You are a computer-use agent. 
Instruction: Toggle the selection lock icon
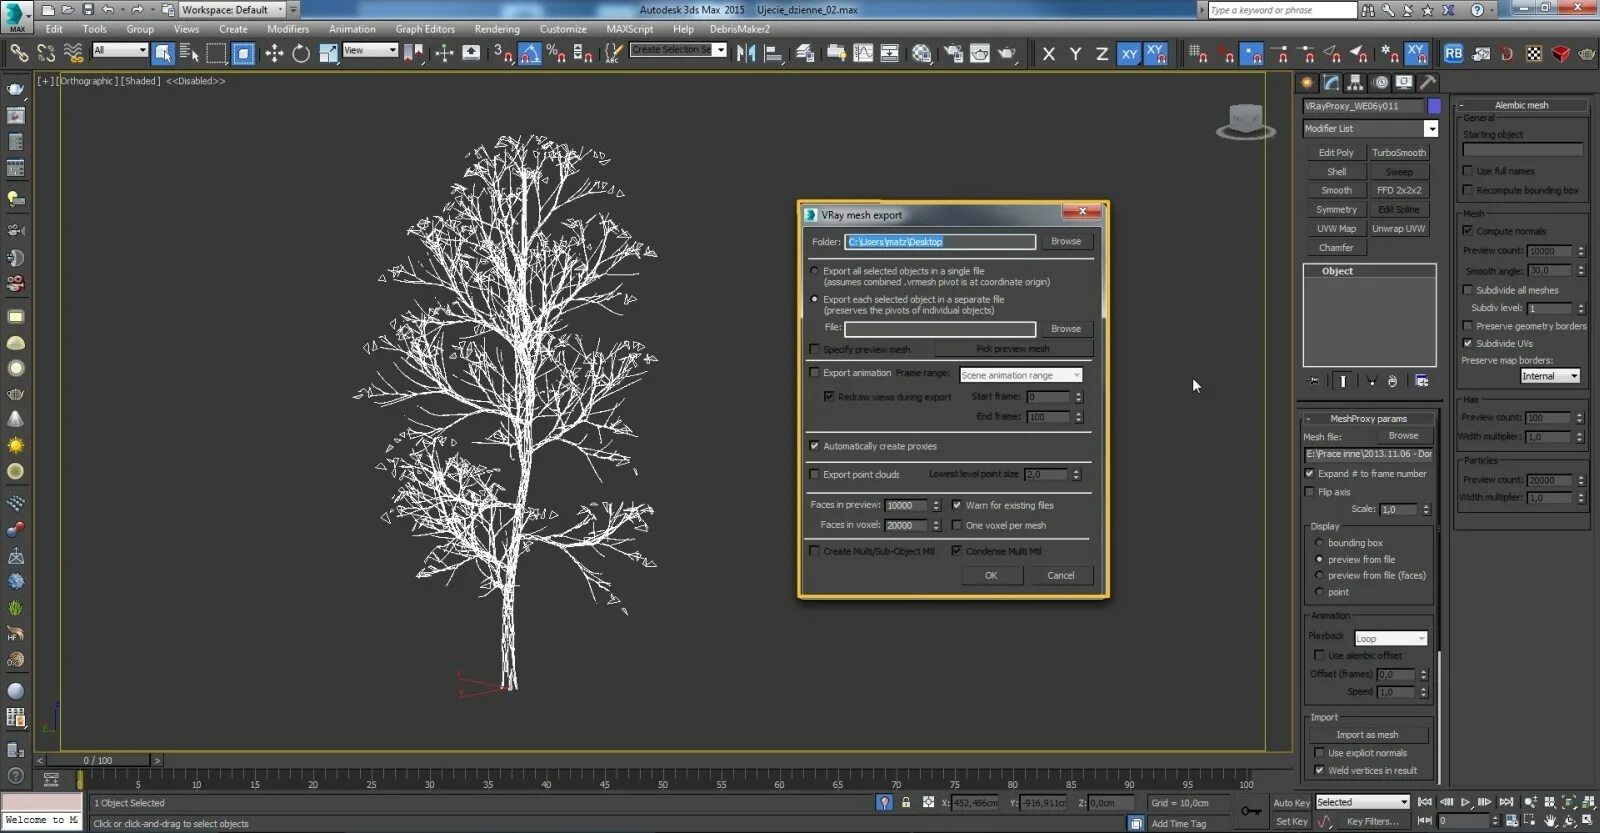coord(906,802)
